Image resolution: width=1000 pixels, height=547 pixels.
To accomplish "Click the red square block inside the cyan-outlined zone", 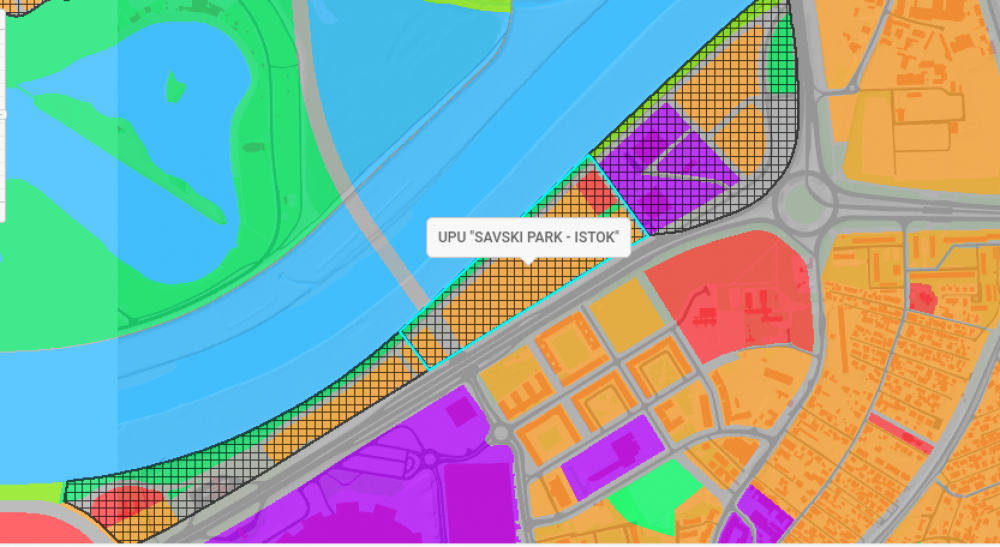I will 597,191.
